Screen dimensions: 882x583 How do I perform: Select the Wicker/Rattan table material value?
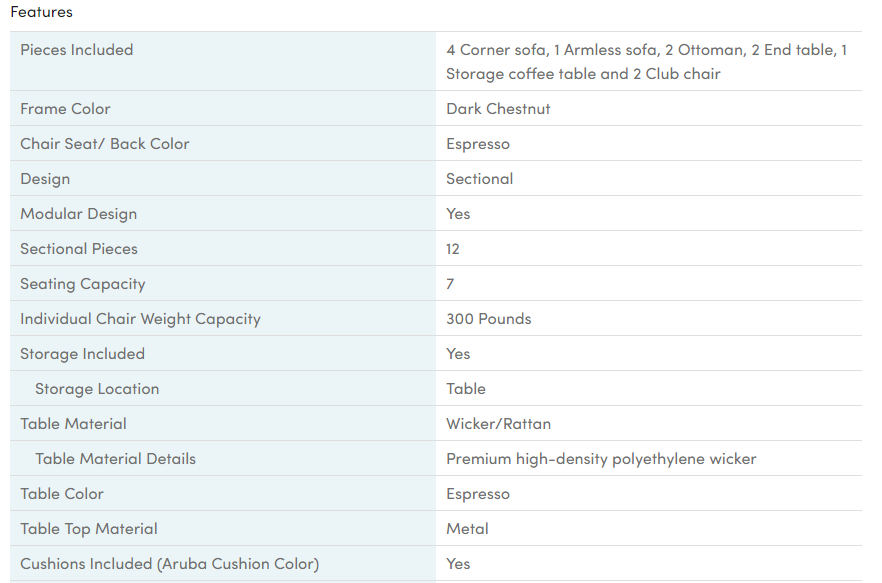click(x=498, y=424)
